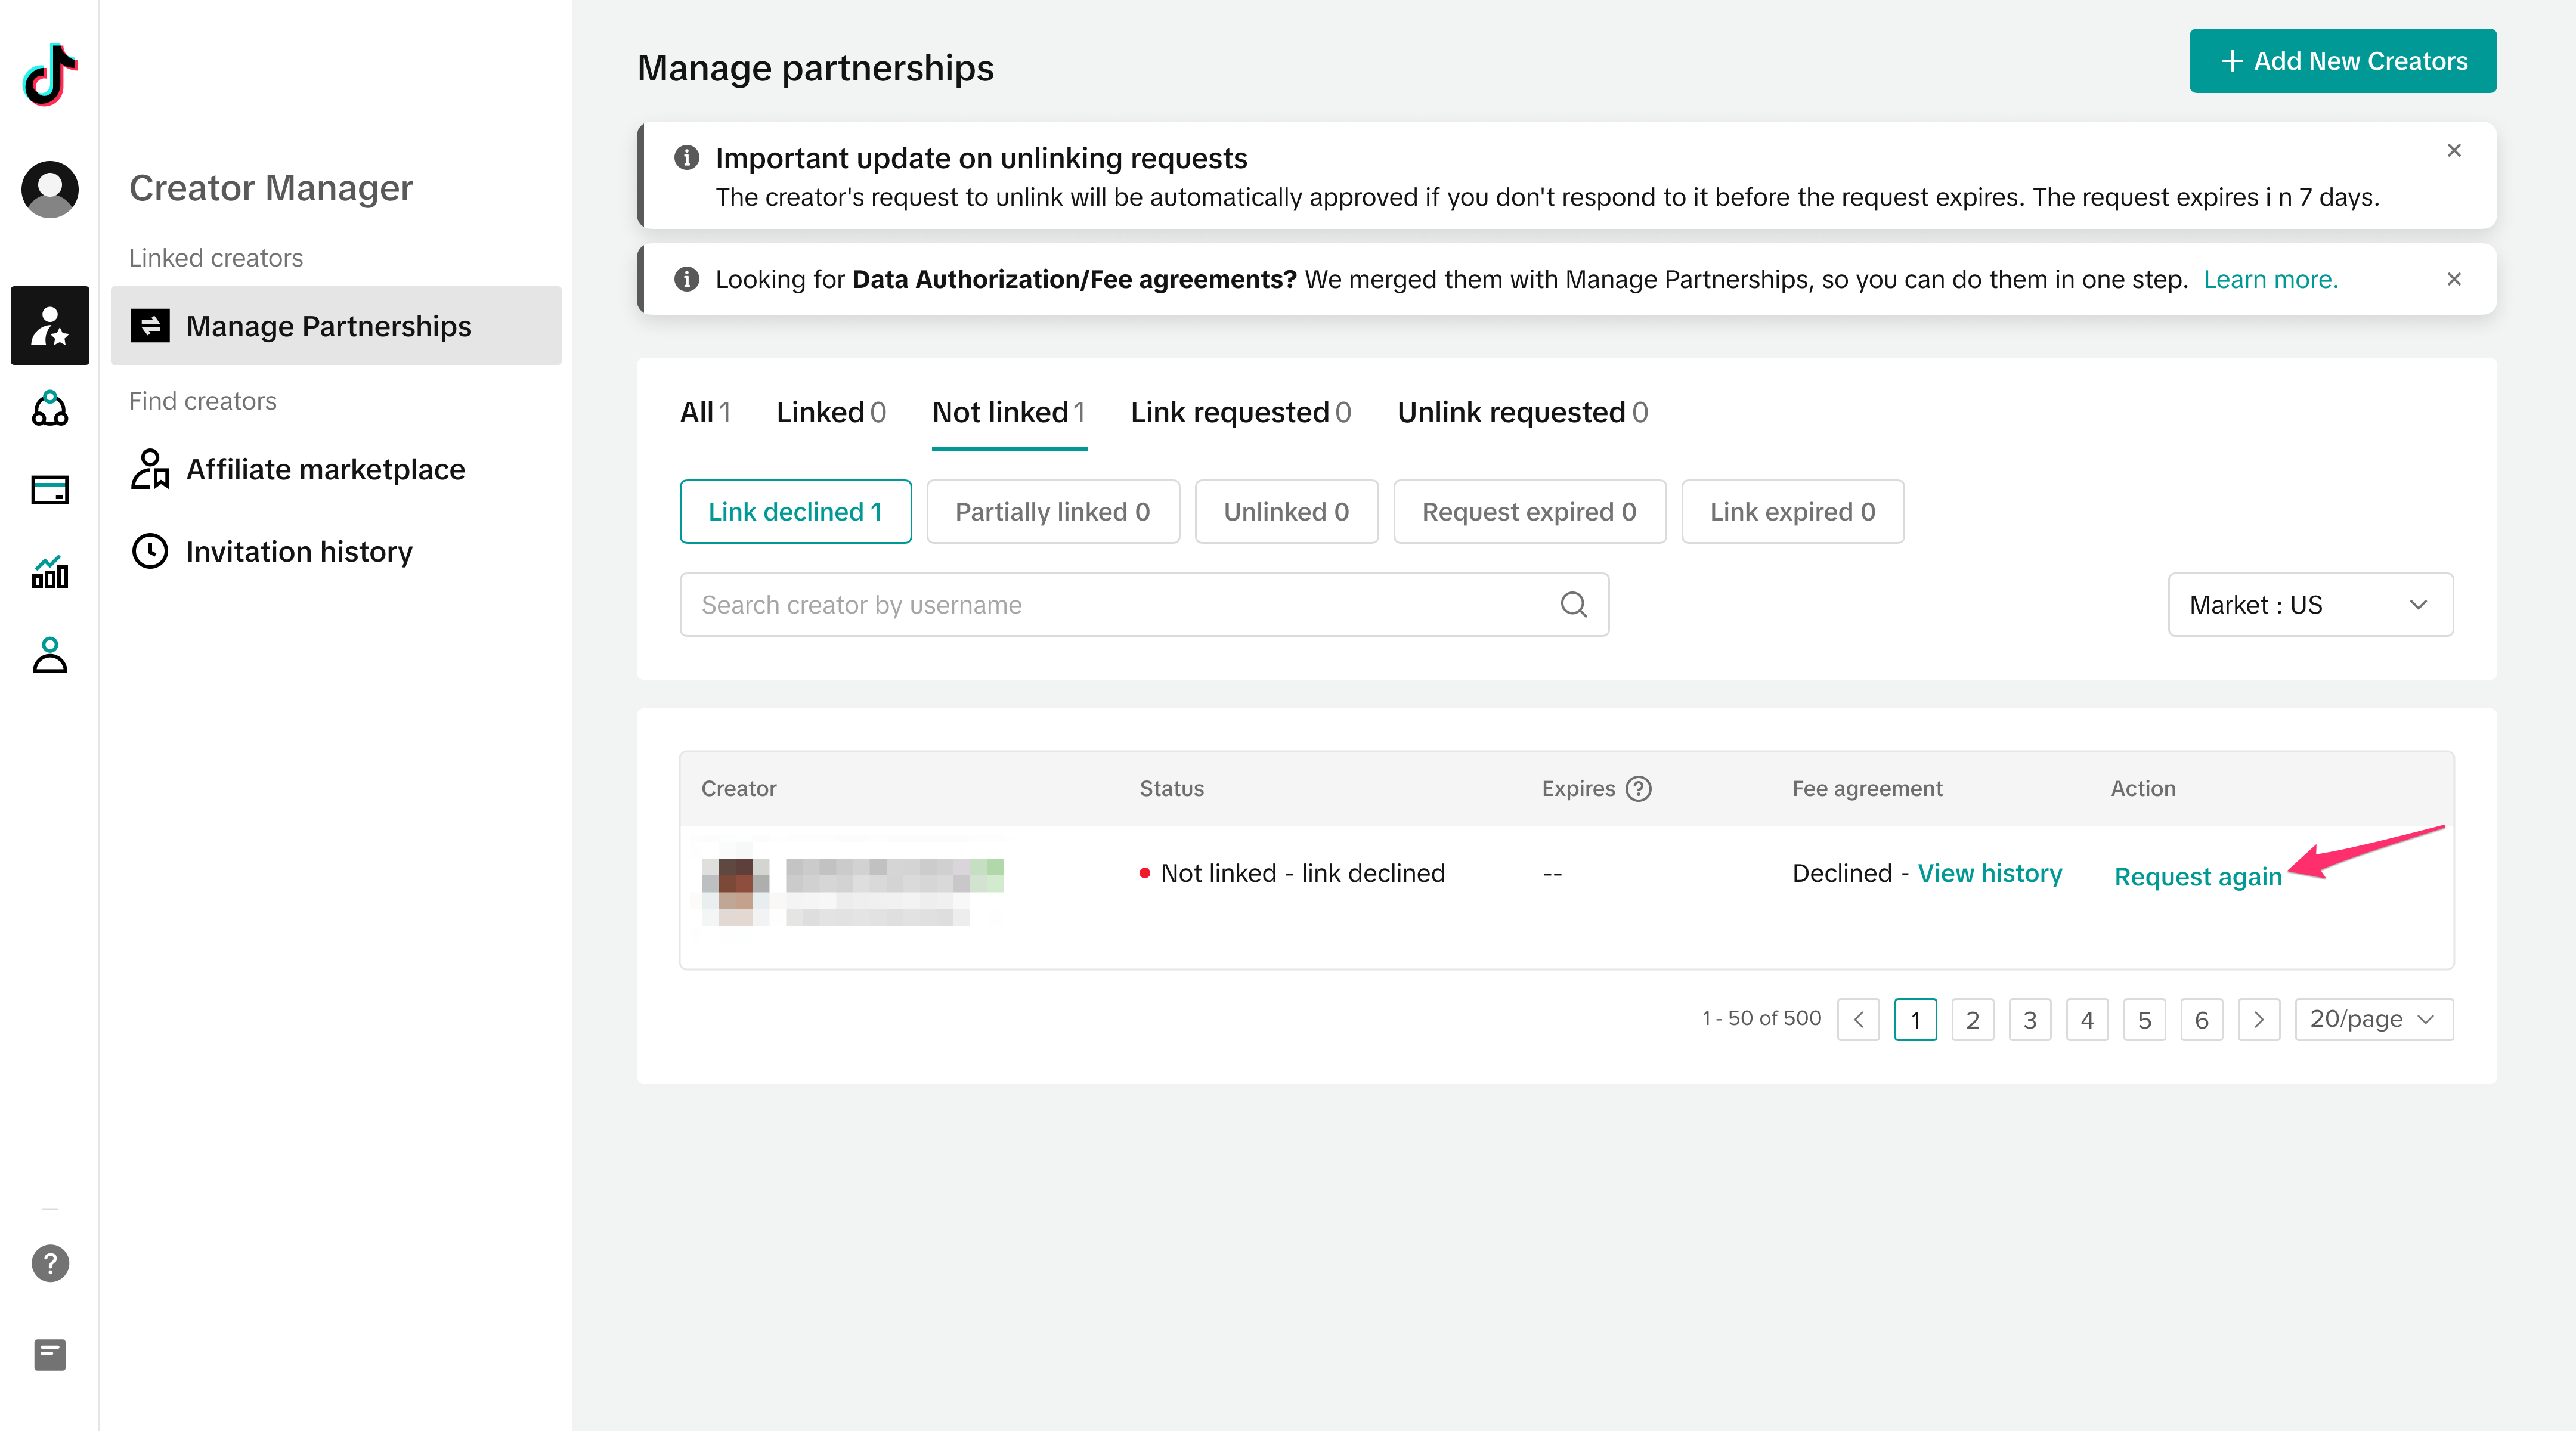Toggle the Request expired 0 filter
The height and width of the screenshot is (1431, 2576).
pos(1528,512)
